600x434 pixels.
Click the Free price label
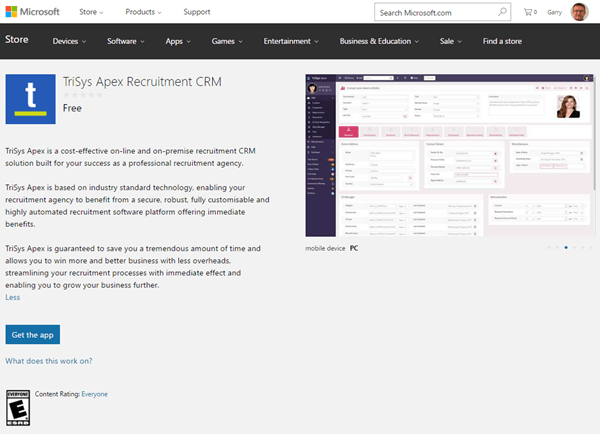coord(72,108)
